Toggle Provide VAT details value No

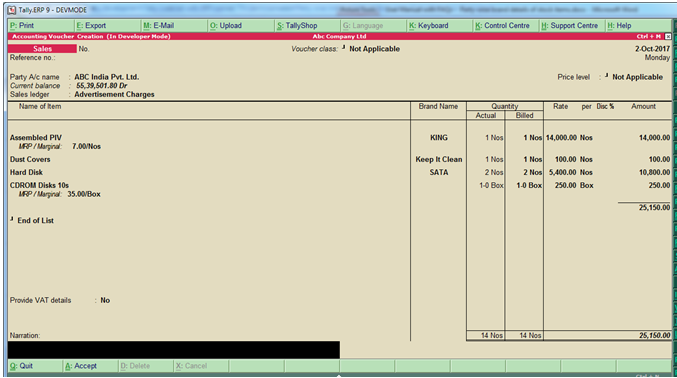(105, 300)
